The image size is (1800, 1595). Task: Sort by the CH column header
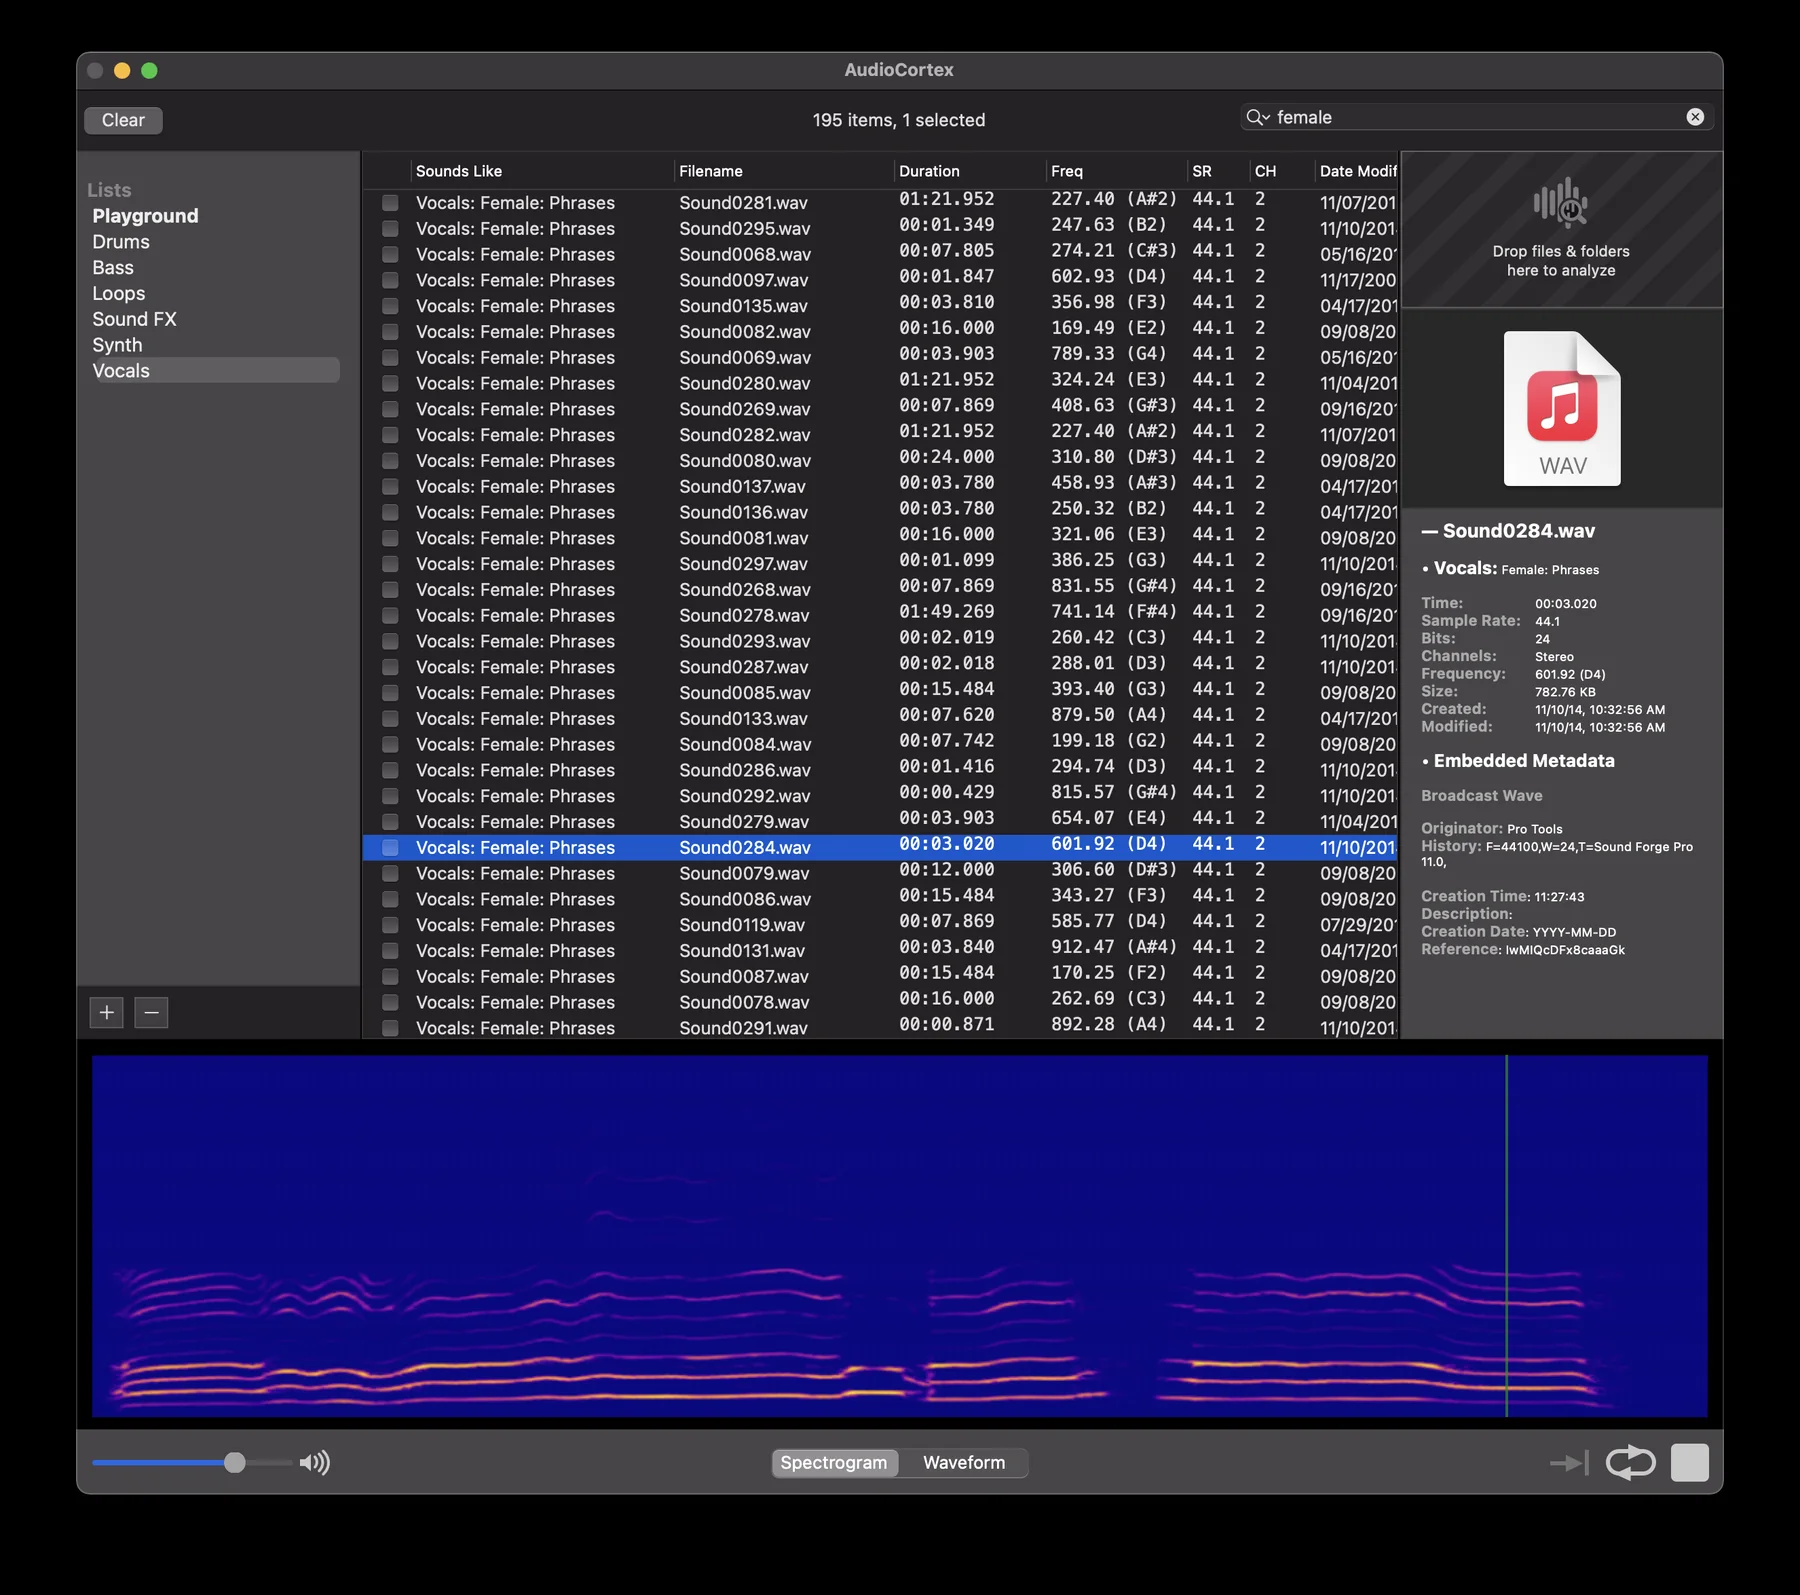coord(1281,171)
